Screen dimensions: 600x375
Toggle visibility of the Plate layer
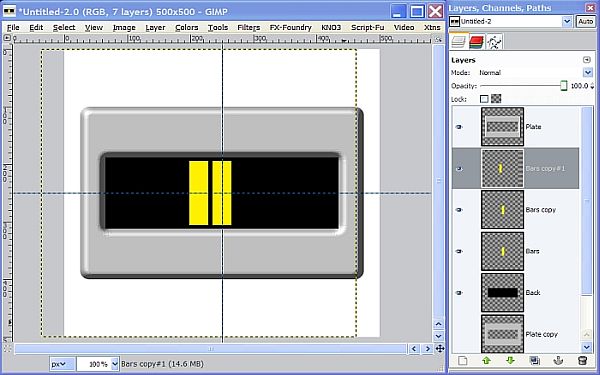pyautogui.click(x=459, y=127)
